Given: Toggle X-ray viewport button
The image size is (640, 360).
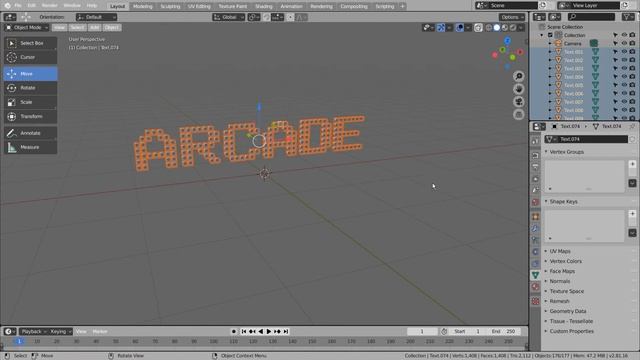Looking at the screenshot, I should pos(478,28).
